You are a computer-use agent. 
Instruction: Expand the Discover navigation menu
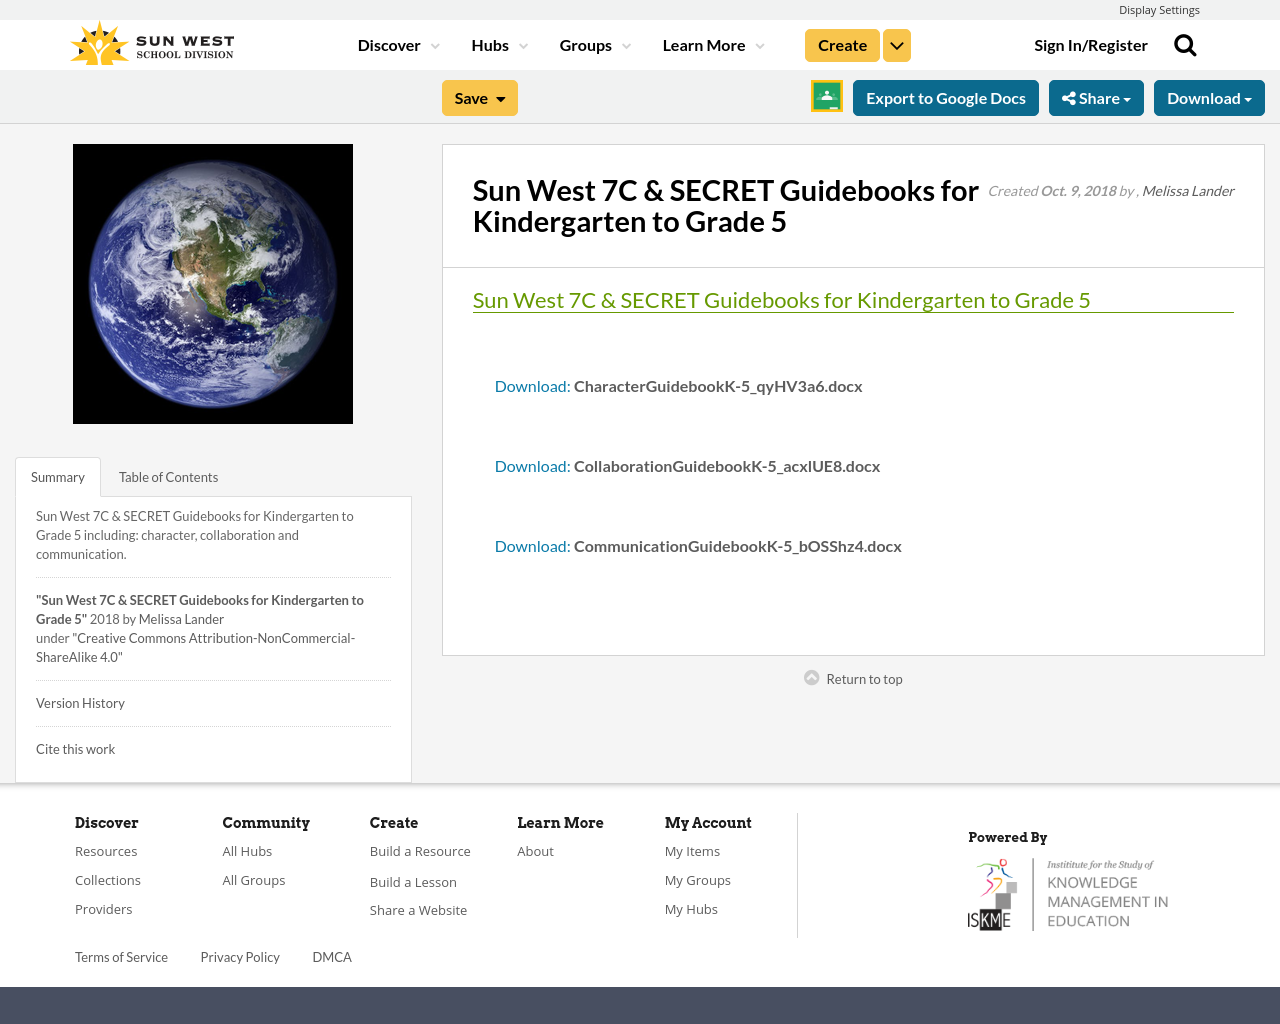coord(397,44)
